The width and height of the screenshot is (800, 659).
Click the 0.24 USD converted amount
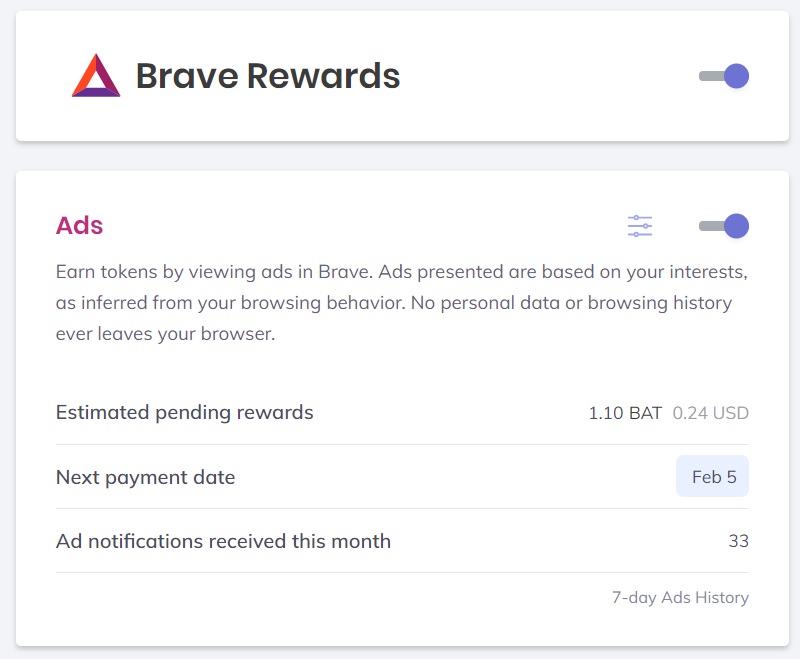point(710,413)
